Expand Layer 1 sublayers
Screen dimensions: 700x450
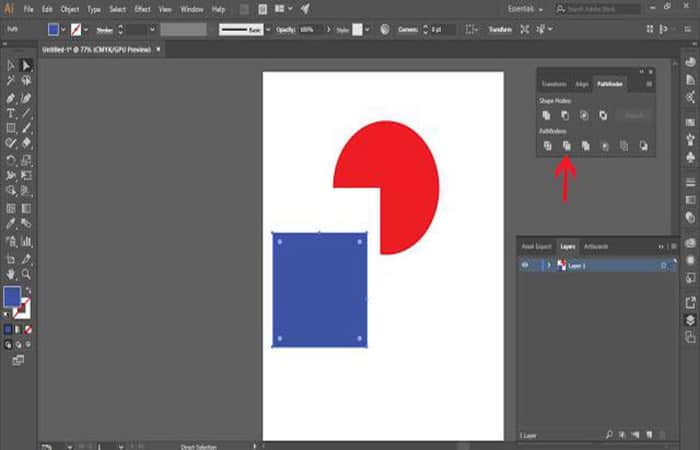tap(549, 266)
